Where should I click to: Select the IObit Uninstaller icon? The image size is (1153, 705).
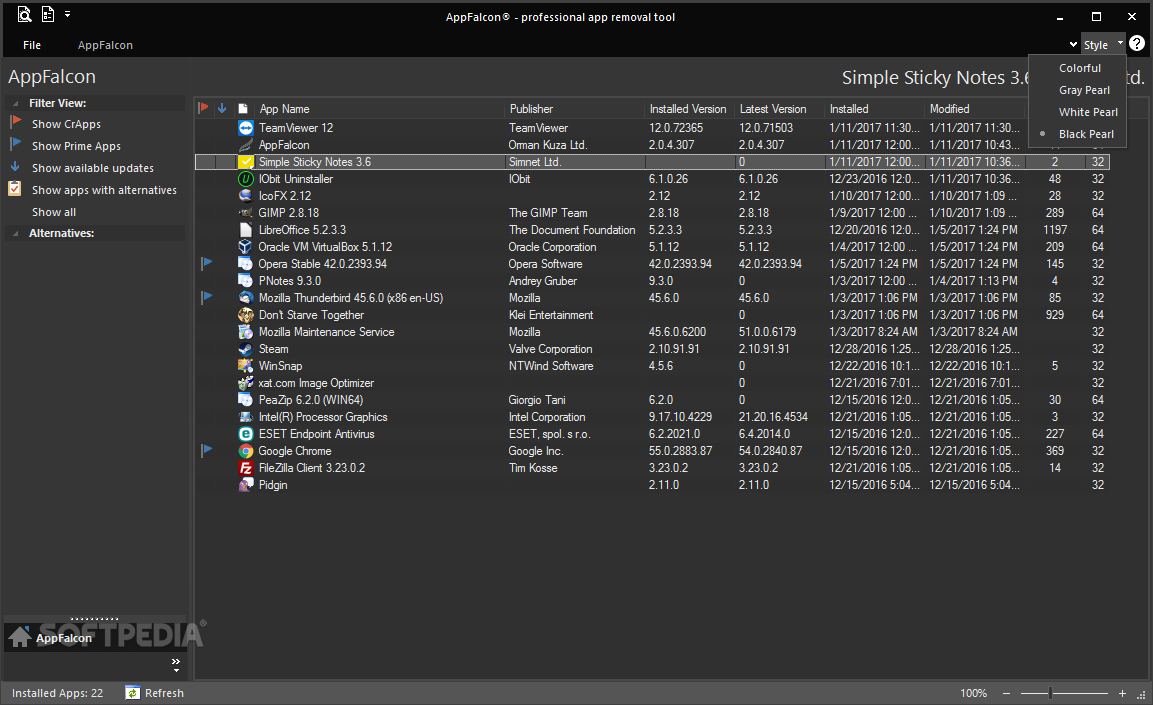click(246, 179)
